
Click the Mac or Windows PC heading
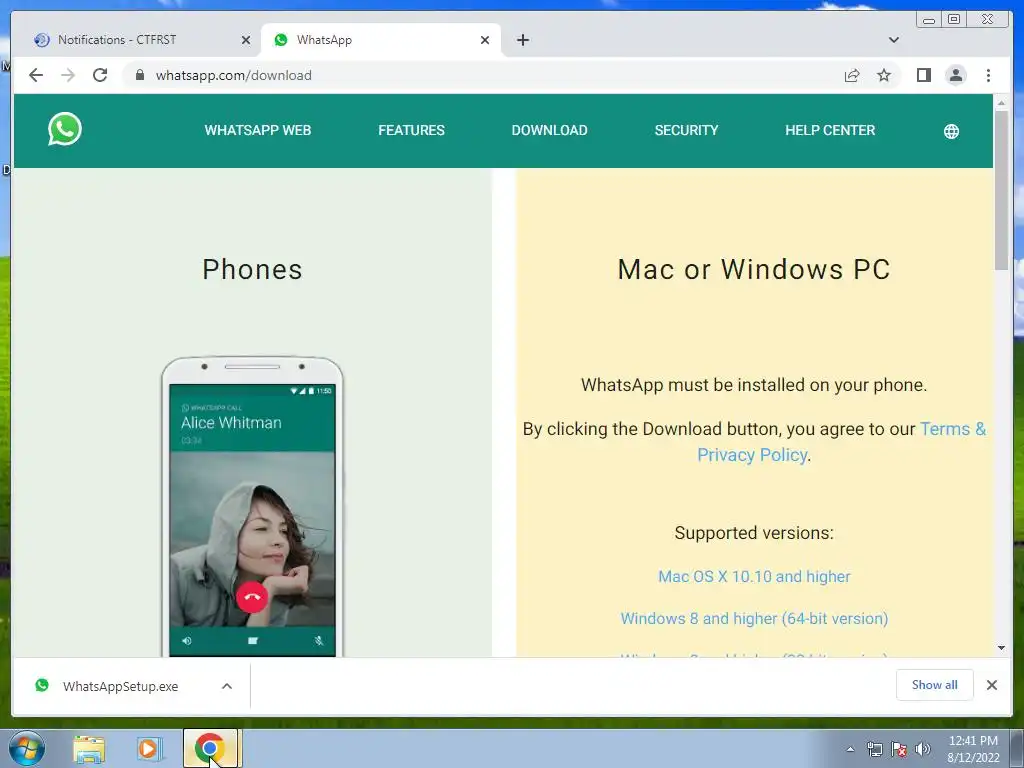[754, 270]
